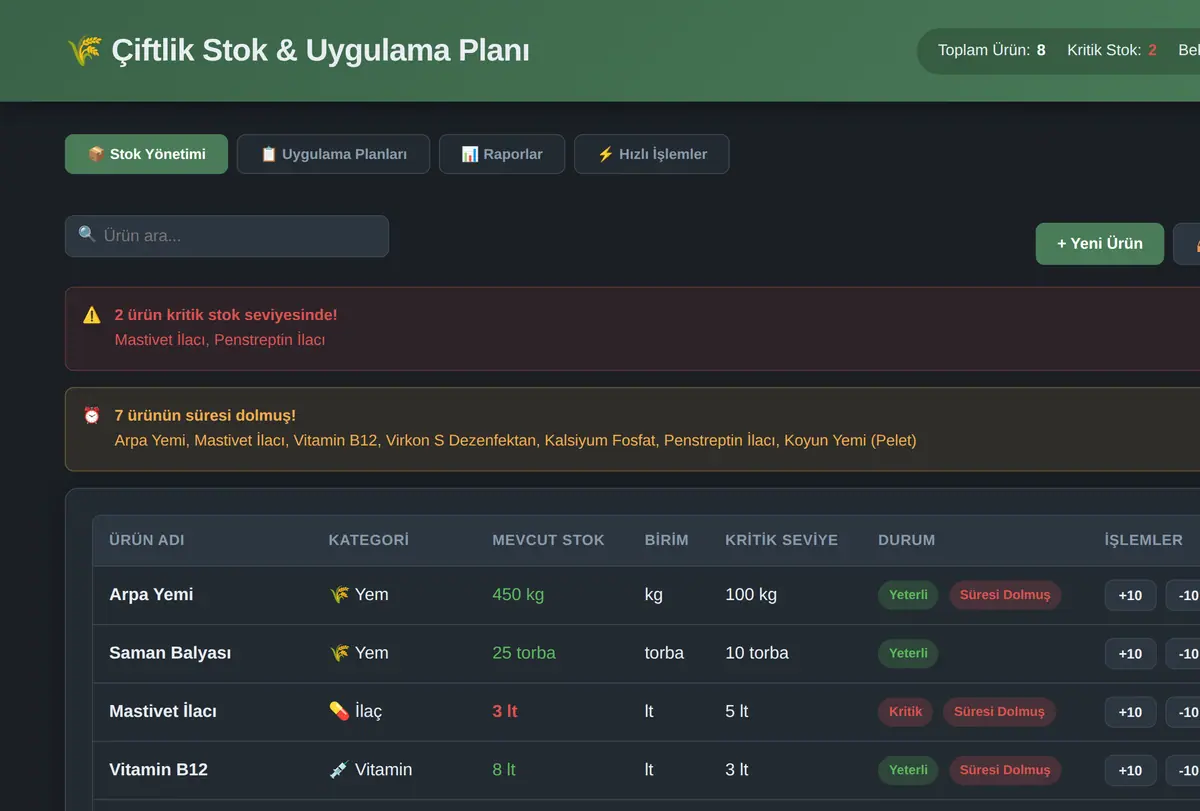Select the Arpa Yemi product name
Viewport: 1200px width, 811px height.
(x=151, y=595)
